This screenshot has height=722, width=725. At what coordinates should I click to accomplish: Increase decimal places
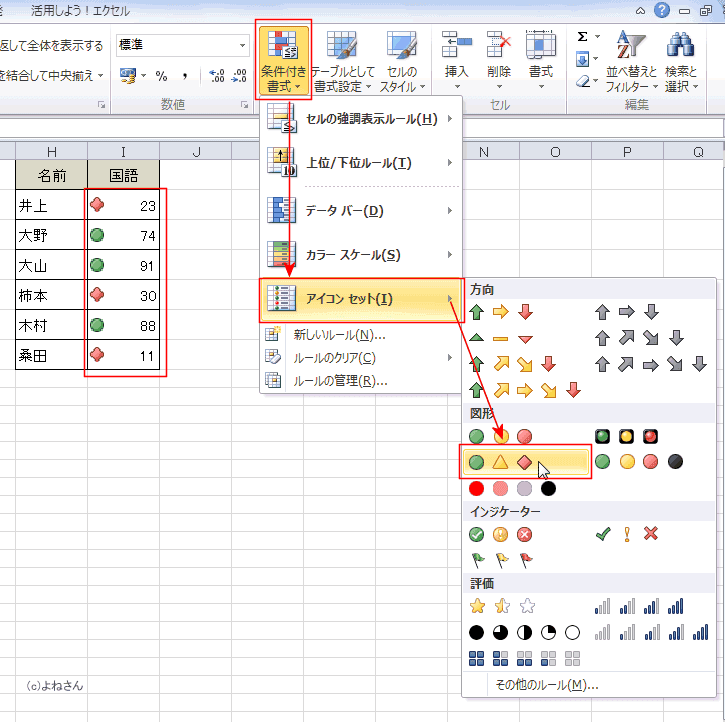click(x=217, y=76)
